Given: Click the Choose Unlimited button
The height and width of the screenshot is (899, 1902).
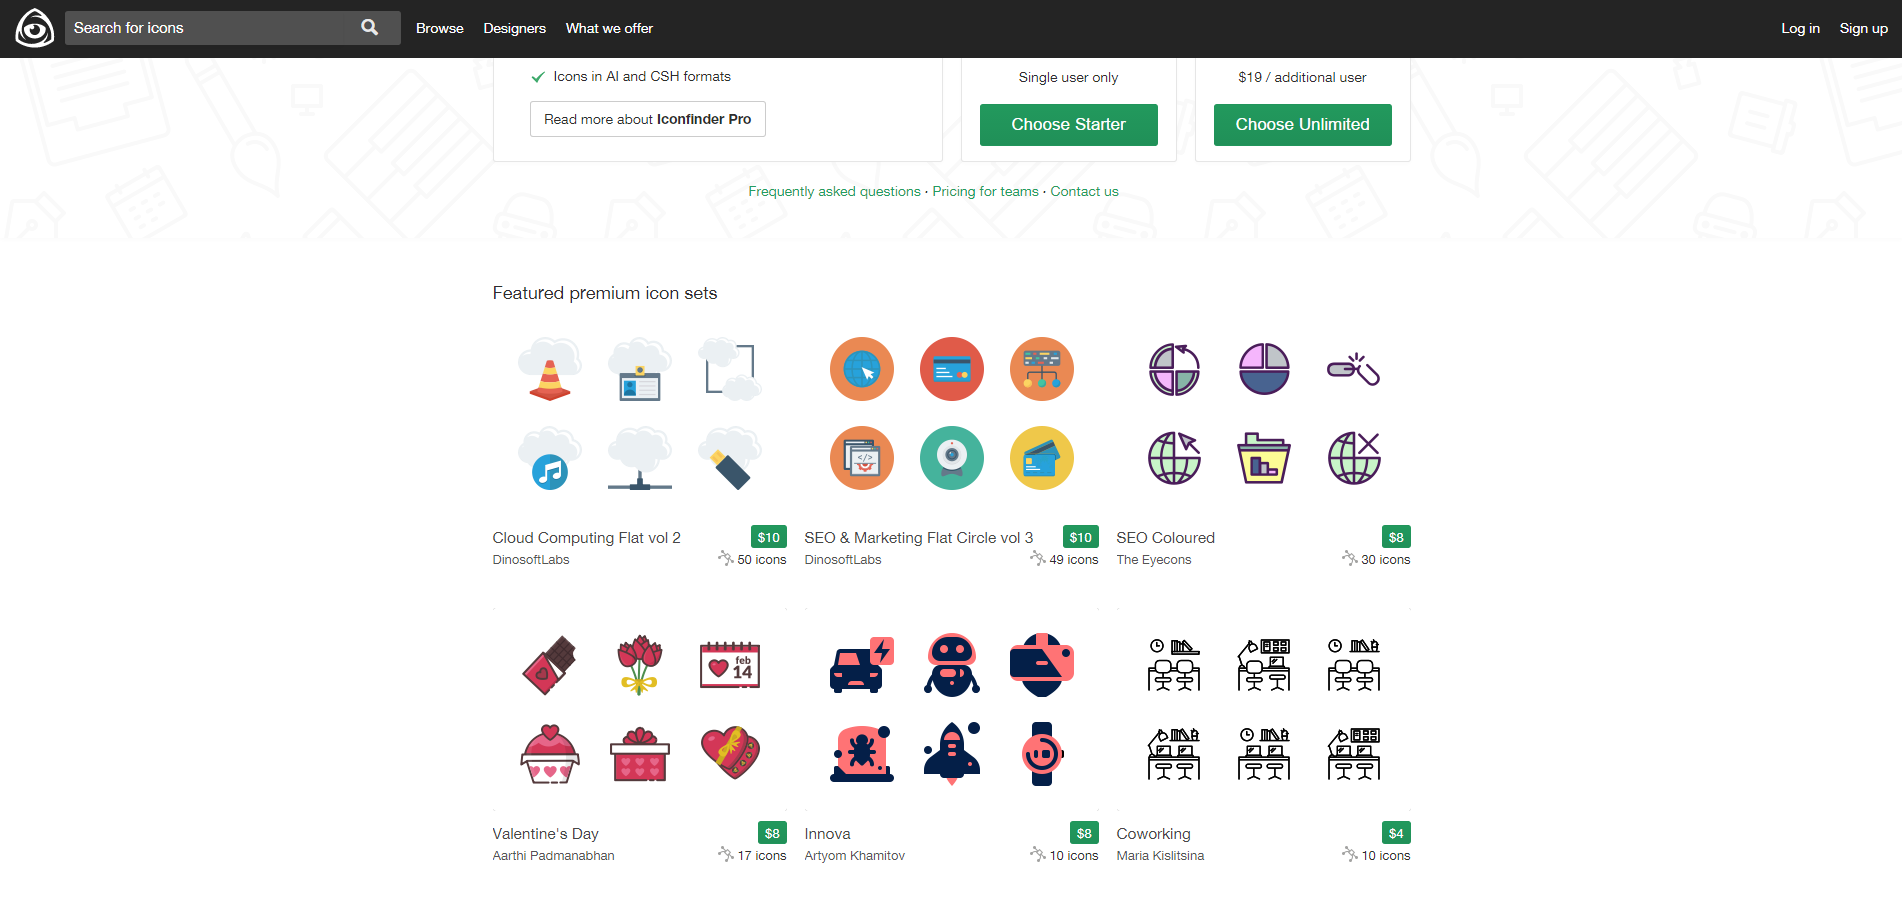Looking at the screenshot, I should click(x=1302, y=125).
